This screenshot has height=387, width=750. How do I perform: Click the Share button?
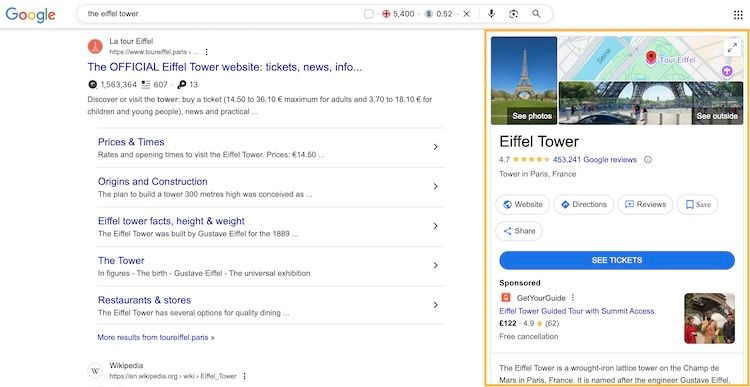click(x=519, y=231)
